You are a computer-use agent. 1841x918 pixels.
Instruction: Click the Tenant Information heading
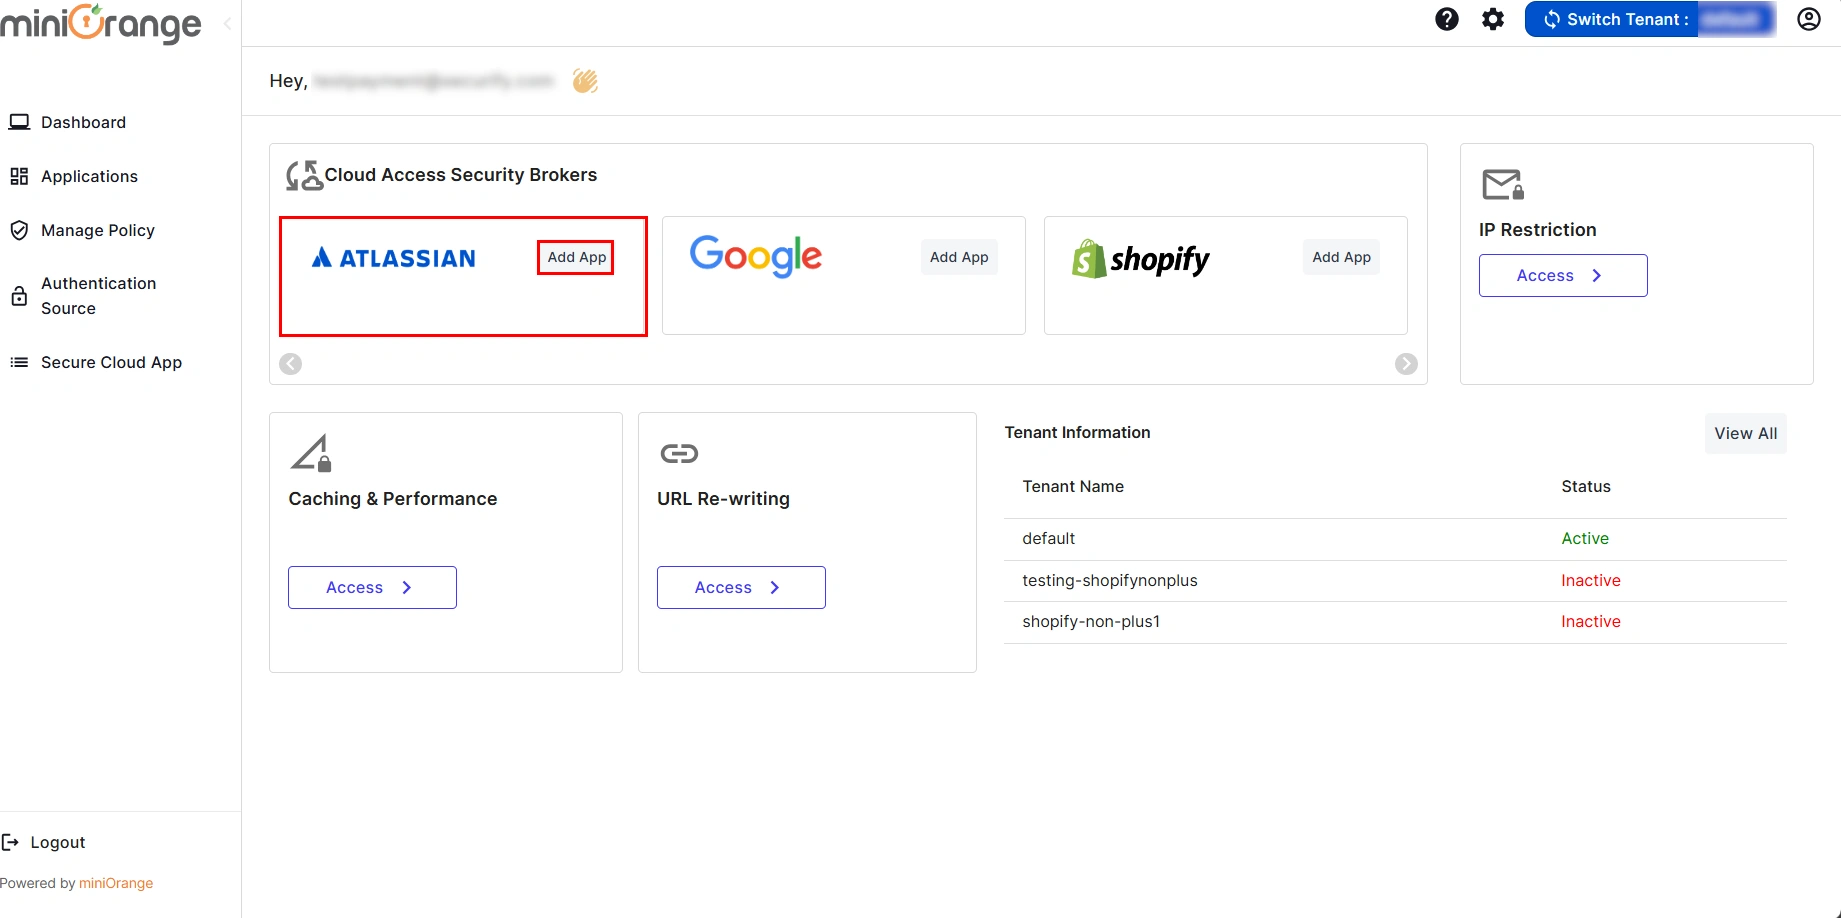tap(1077, 432)
